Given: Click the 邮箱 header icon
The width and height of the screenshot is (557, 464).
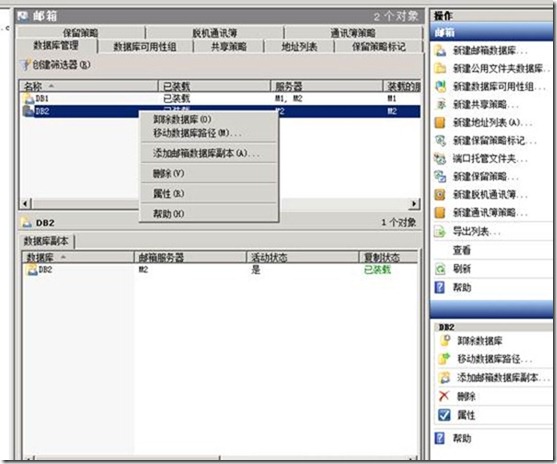Looking at the screenshot, I should click(23, 16).
